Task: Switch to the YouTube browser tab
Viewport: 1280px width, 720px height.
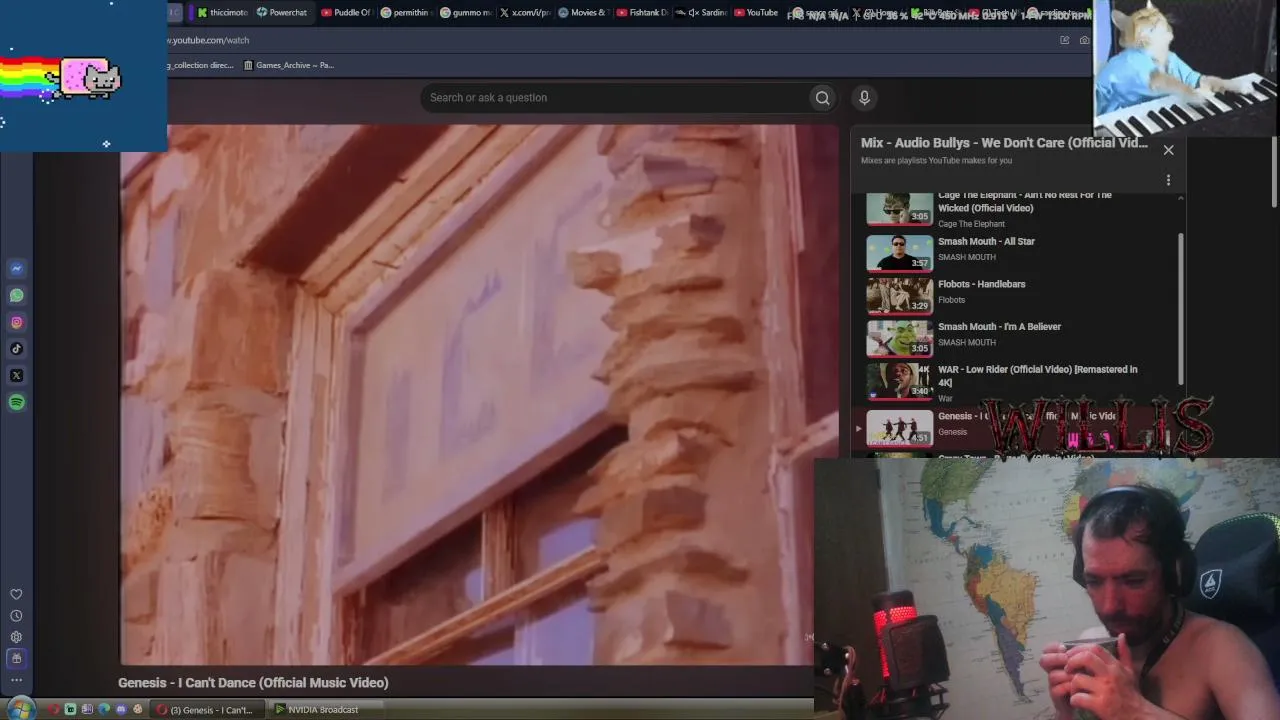Action: tap(757, 13)
